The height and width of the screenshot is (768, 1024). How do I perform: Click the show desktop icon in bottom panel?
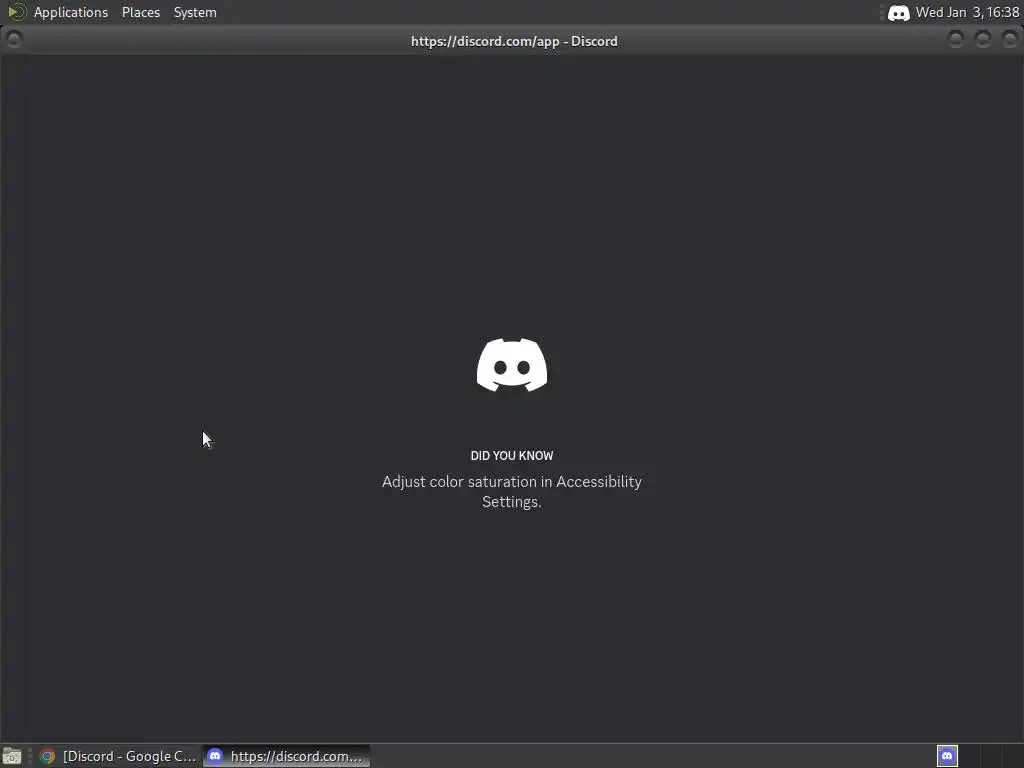(12, 756)
